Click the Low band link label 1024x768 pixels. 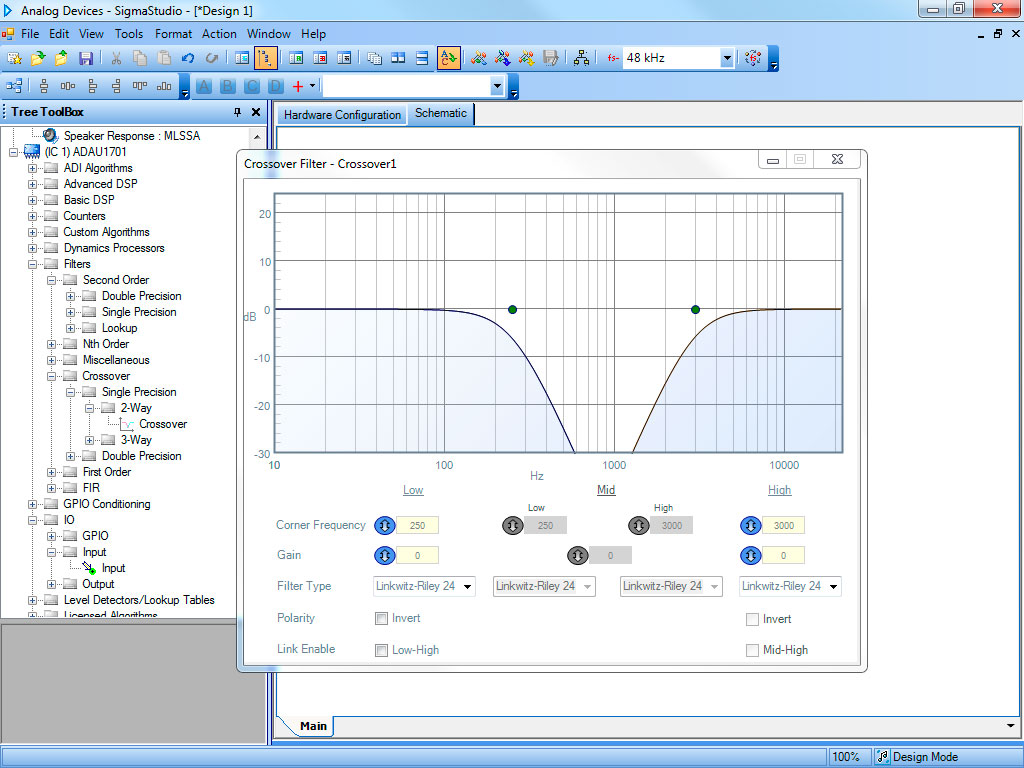[413, 490]
